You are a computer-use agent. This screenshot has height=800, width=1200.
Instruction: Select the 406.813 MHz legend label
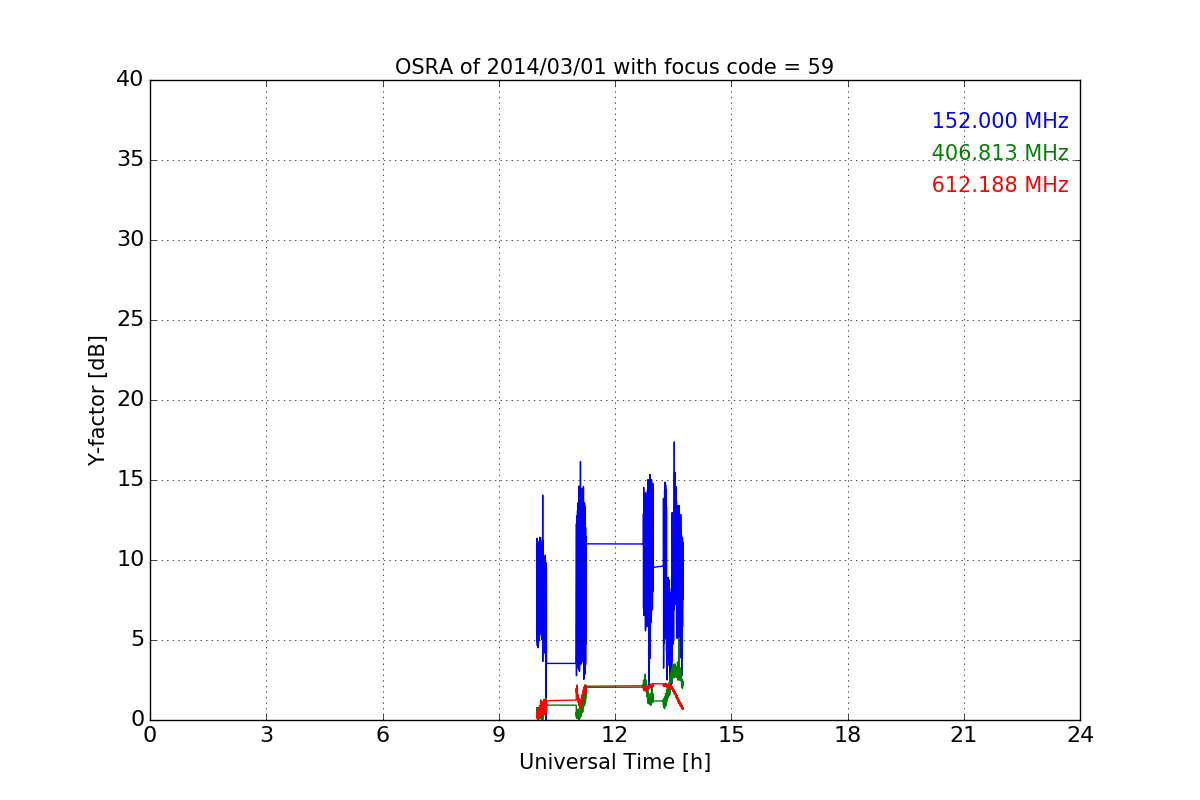tap(1000, 153)
